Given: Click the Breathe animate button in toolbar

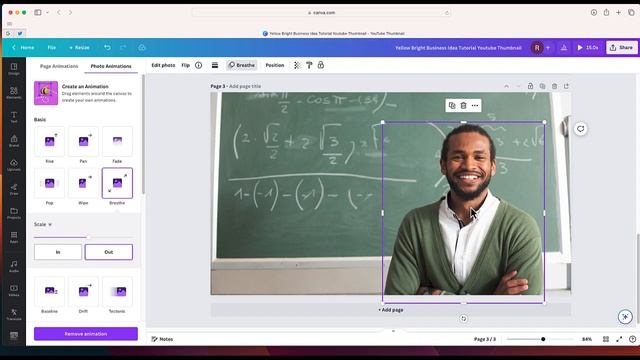Looking at the screenshot, I should click(242, 65).
